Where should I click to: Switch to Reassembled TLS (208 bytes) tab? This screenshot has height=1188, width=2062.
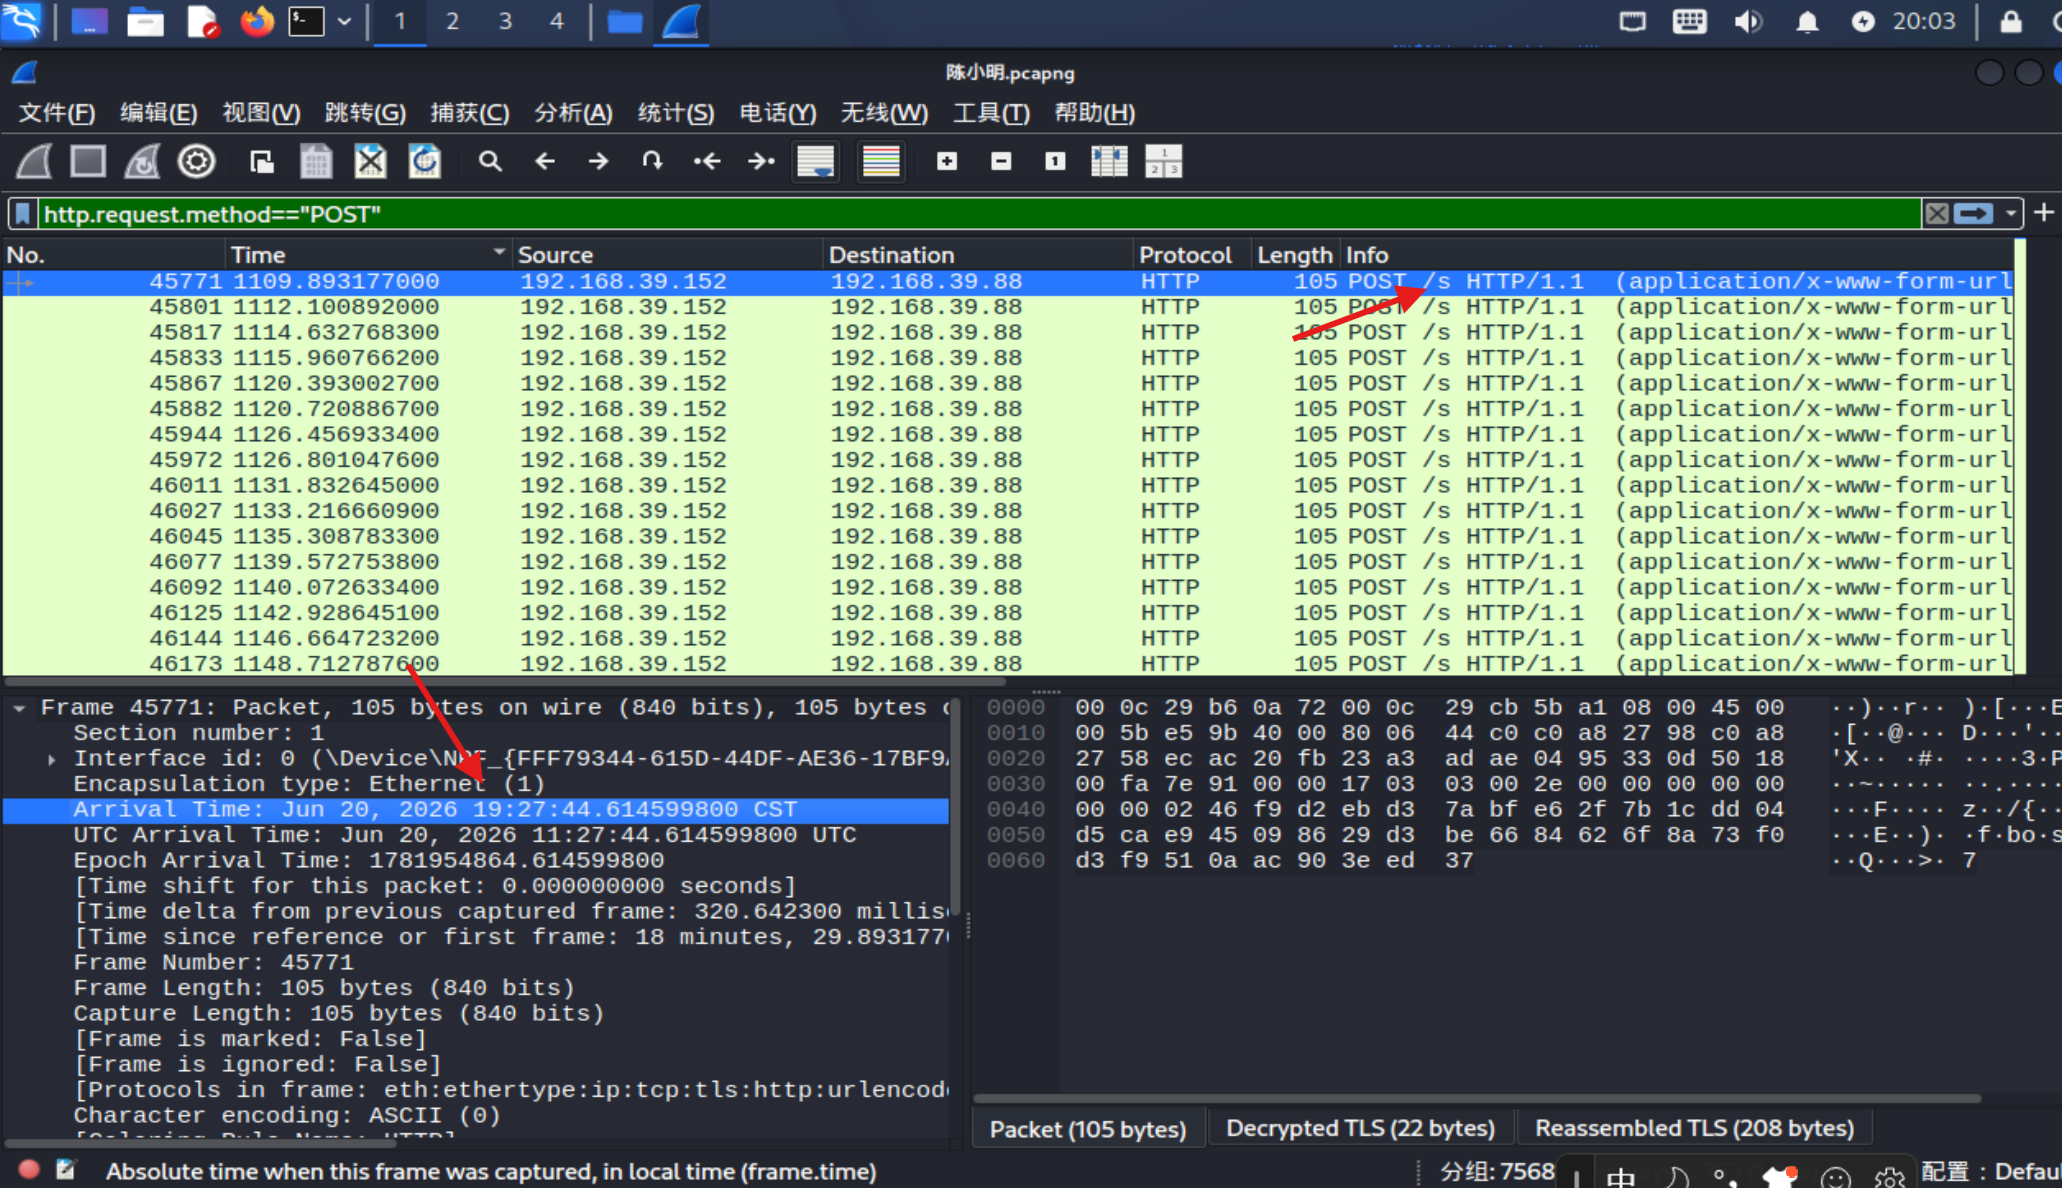click(1694, 1128)
